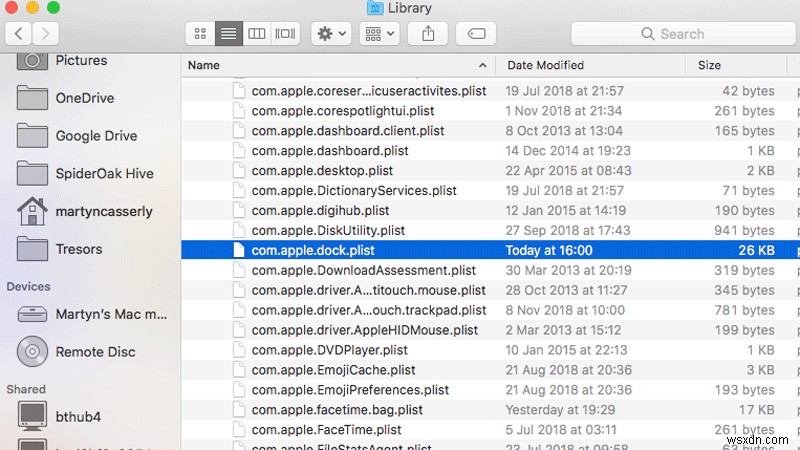Click the bthub4 computer icon
The height and width of the screenshot is (450, 800).
[32, 416]
